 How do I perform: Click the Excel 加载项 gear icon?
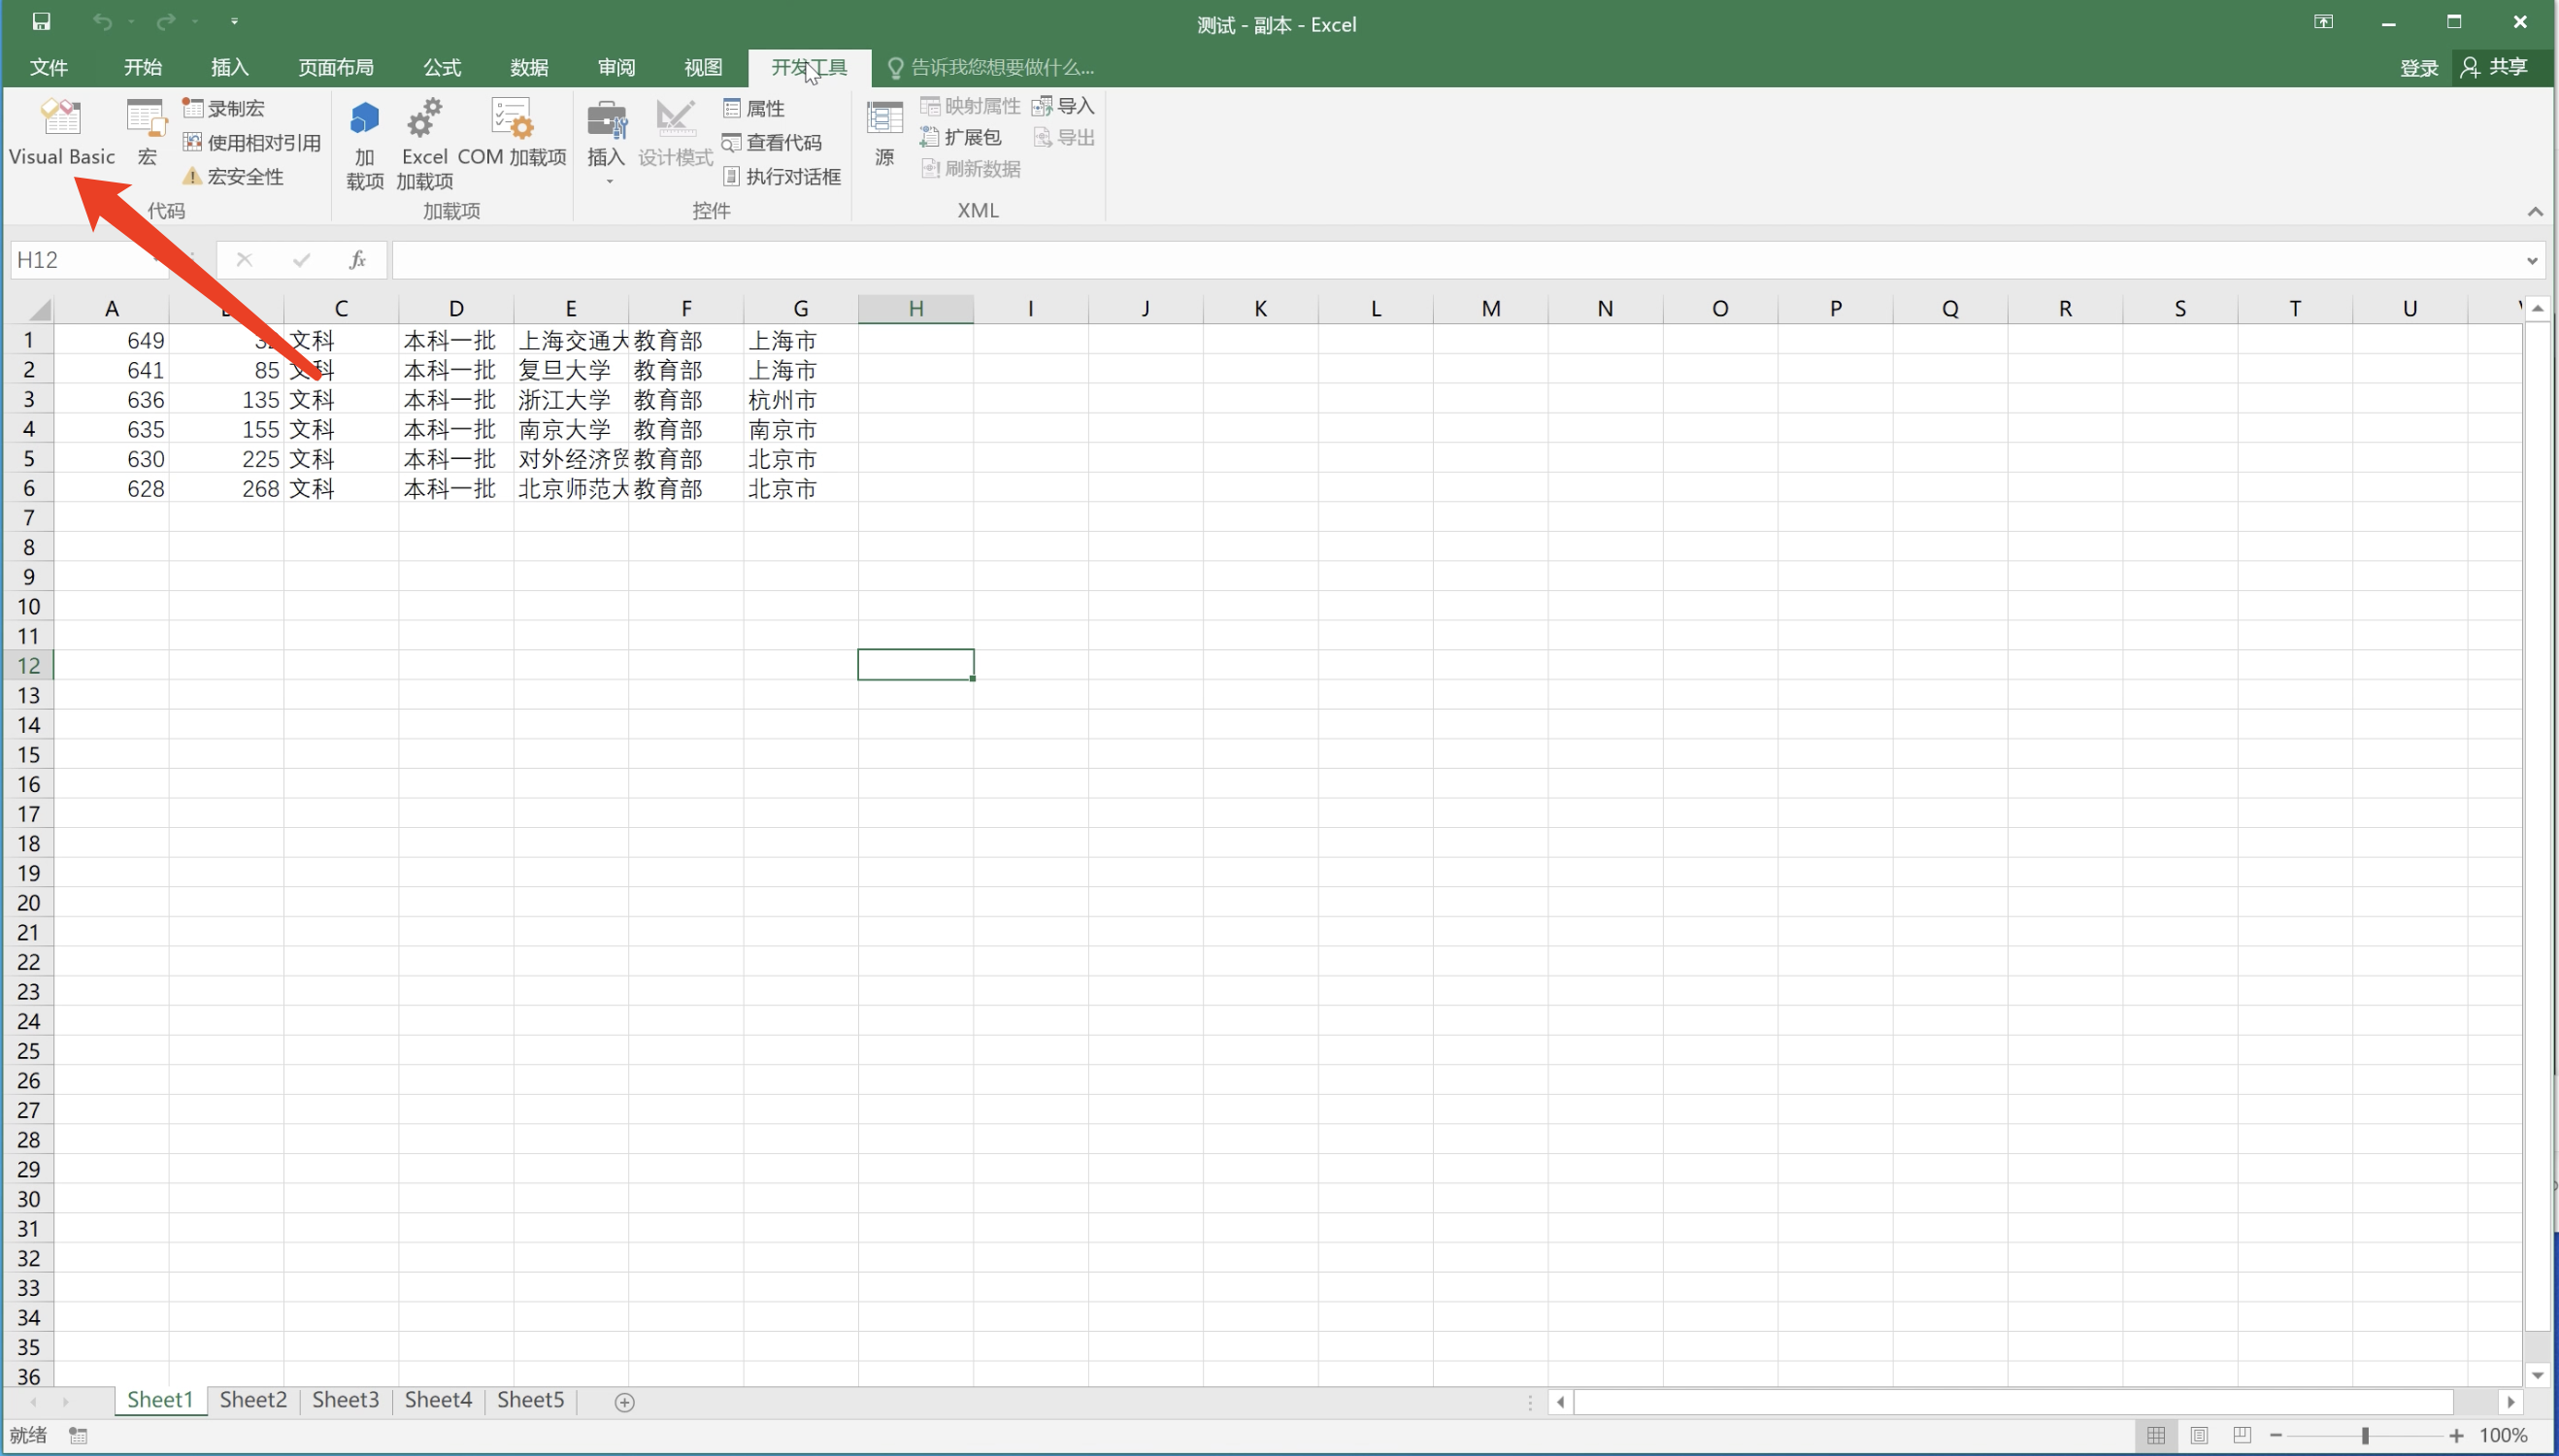pyautogui.click(x=424, y=120)
